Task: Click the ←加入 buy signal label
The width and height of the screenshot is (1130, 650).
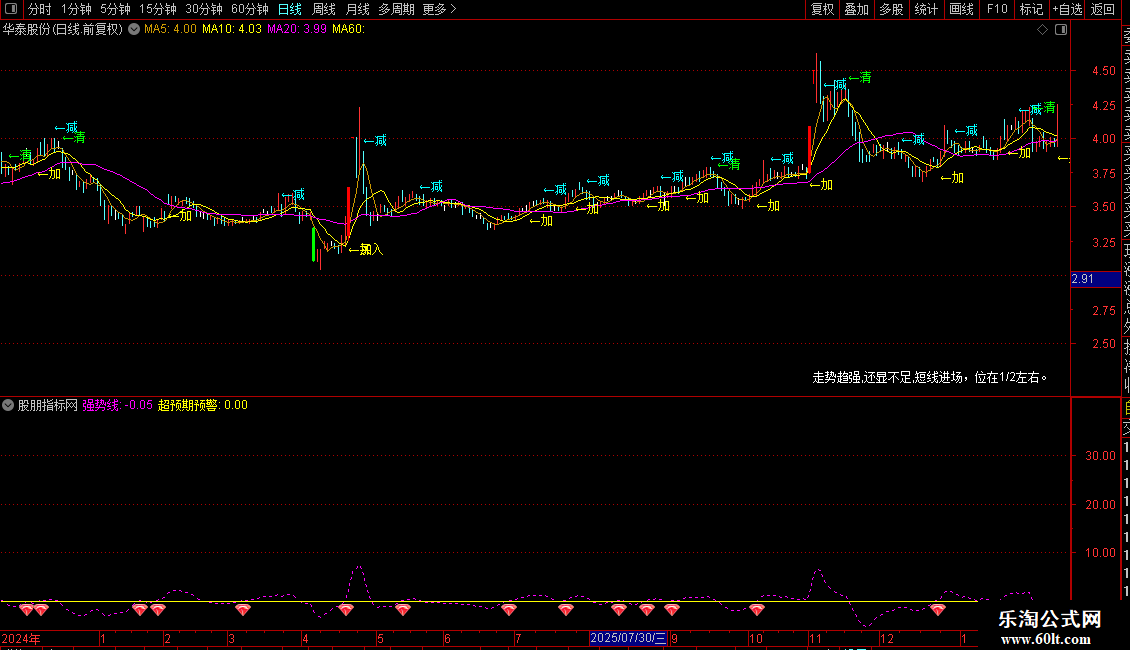Action: tap(367, 249)
